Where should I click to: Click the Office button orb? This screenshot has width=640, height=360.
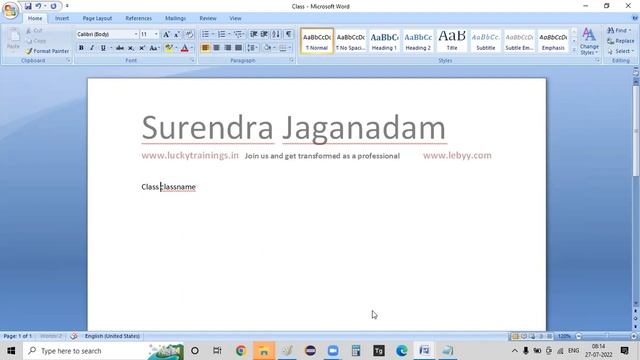pos(11,10)
